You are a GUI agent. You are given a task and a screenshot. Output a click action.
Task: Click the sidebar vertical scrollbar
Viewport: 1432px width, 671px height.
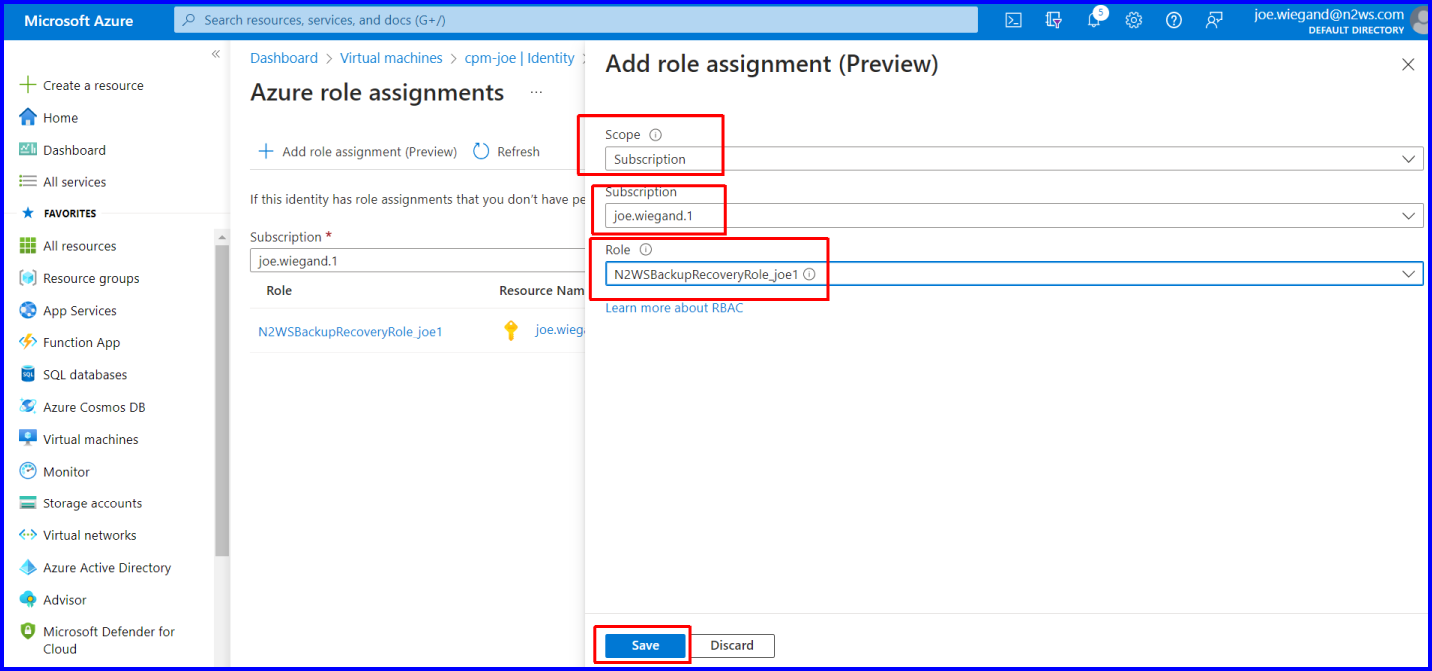pos(222,400)
